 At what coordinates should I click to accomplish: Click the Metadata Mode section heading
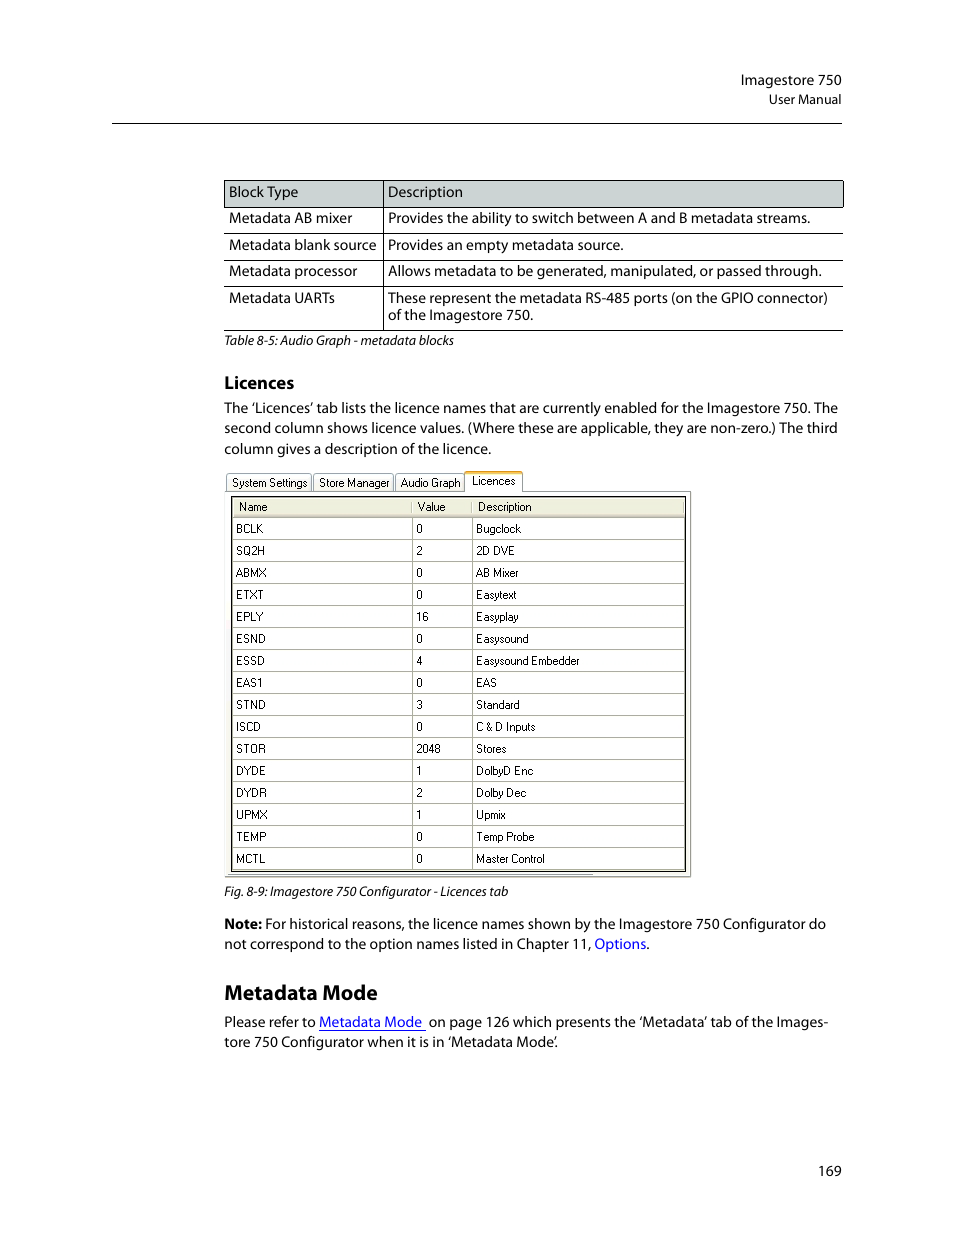click(x=301, y=993)
